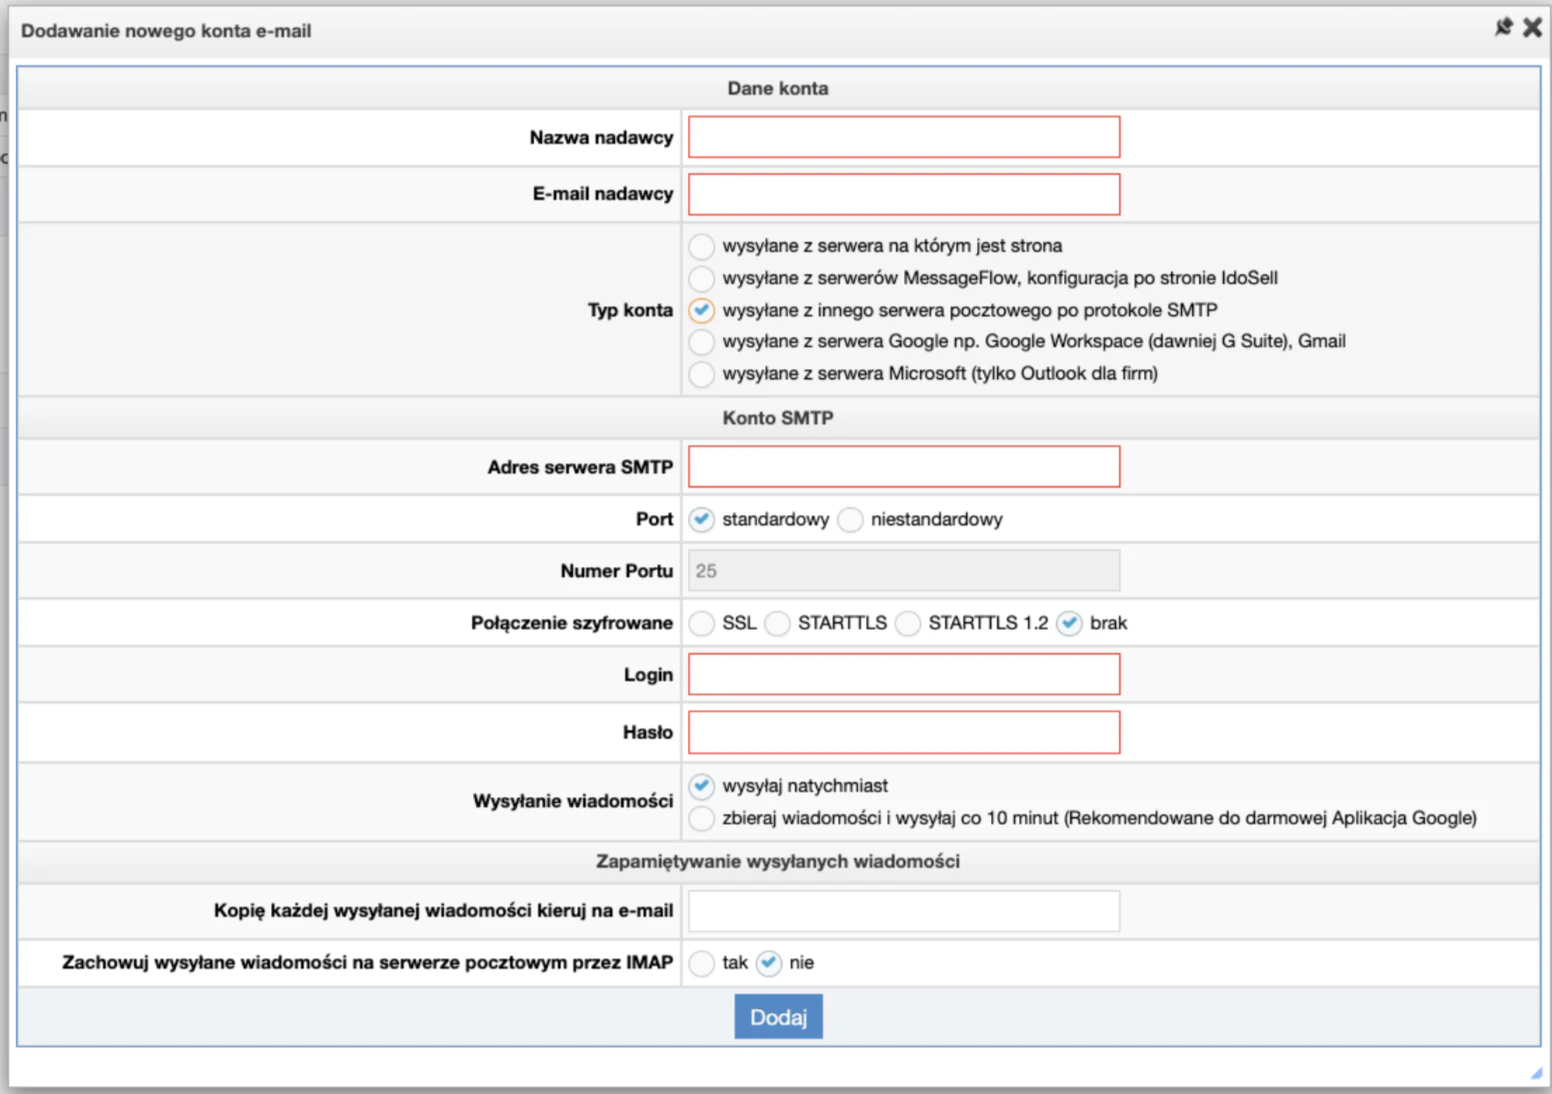
Task: Select 'wysyłane z serwera na którym jest strona'
Action: (x=702, y=246)
